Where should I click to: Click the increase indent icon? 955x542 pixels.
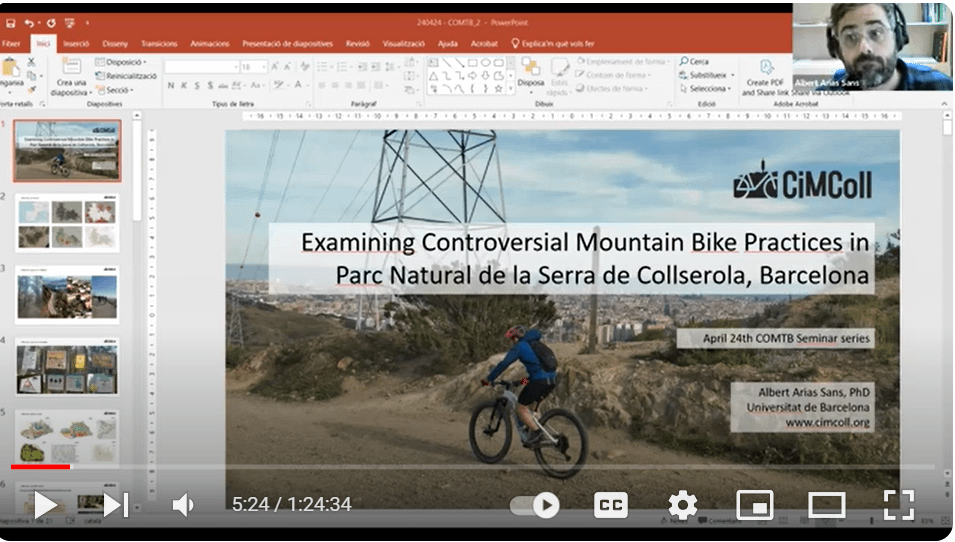(376, 66)
